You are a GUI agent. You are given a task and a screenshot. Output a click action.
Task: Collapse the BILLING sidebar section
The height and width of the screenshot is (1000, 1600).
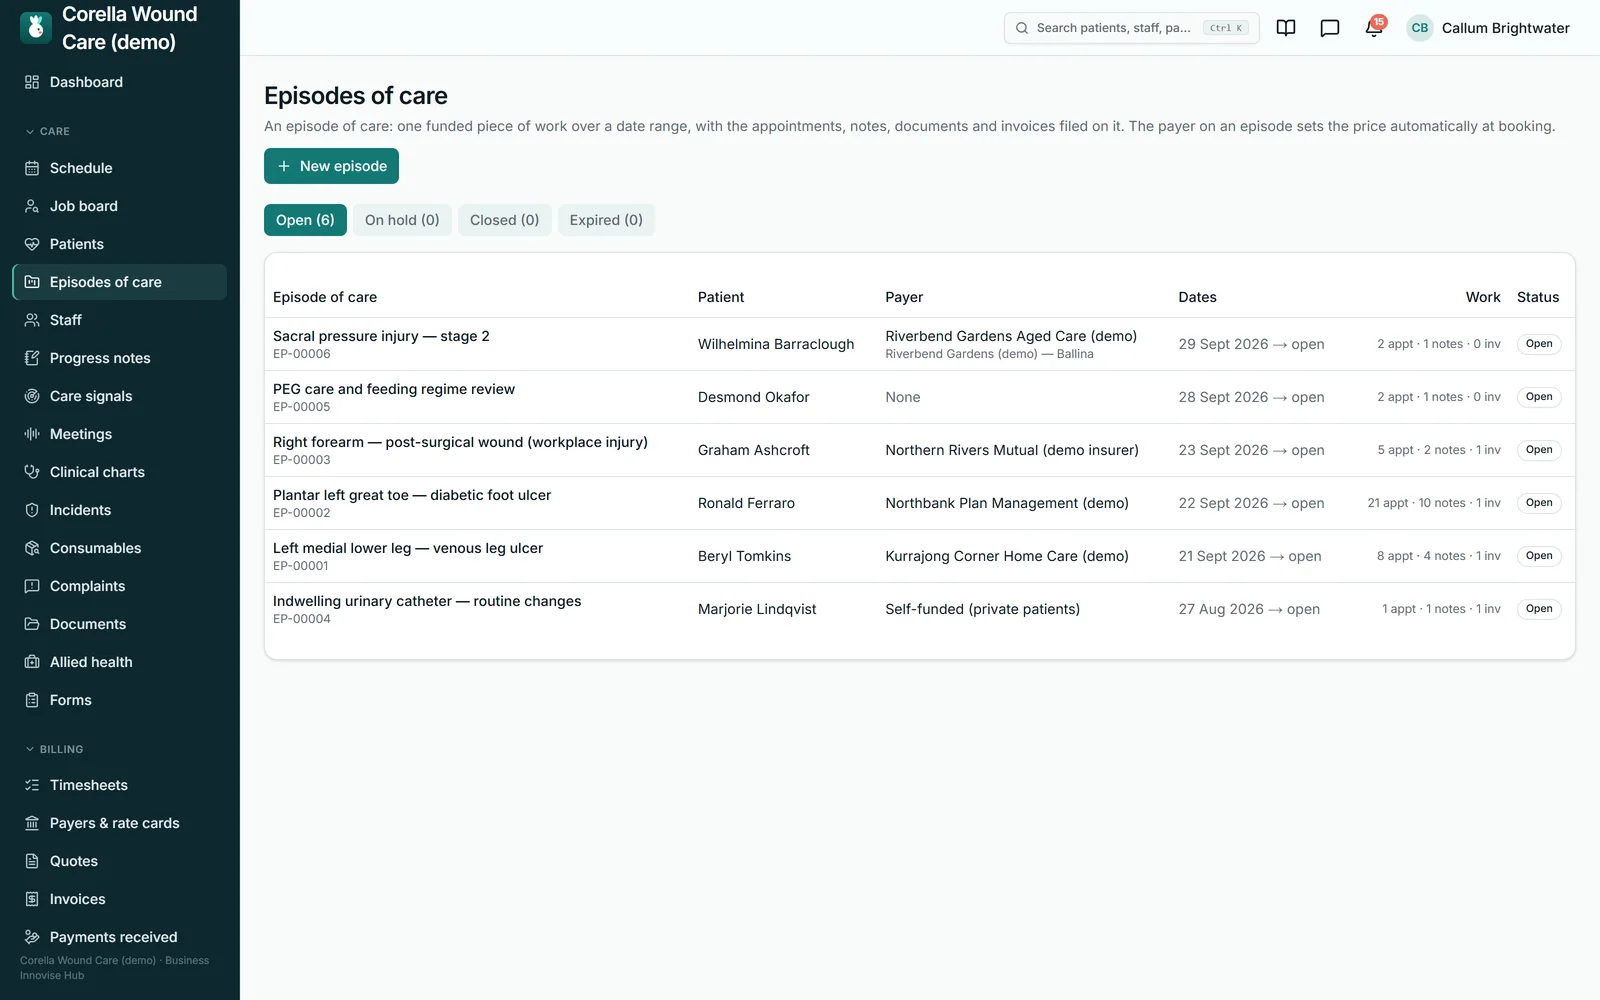(55, 749)
